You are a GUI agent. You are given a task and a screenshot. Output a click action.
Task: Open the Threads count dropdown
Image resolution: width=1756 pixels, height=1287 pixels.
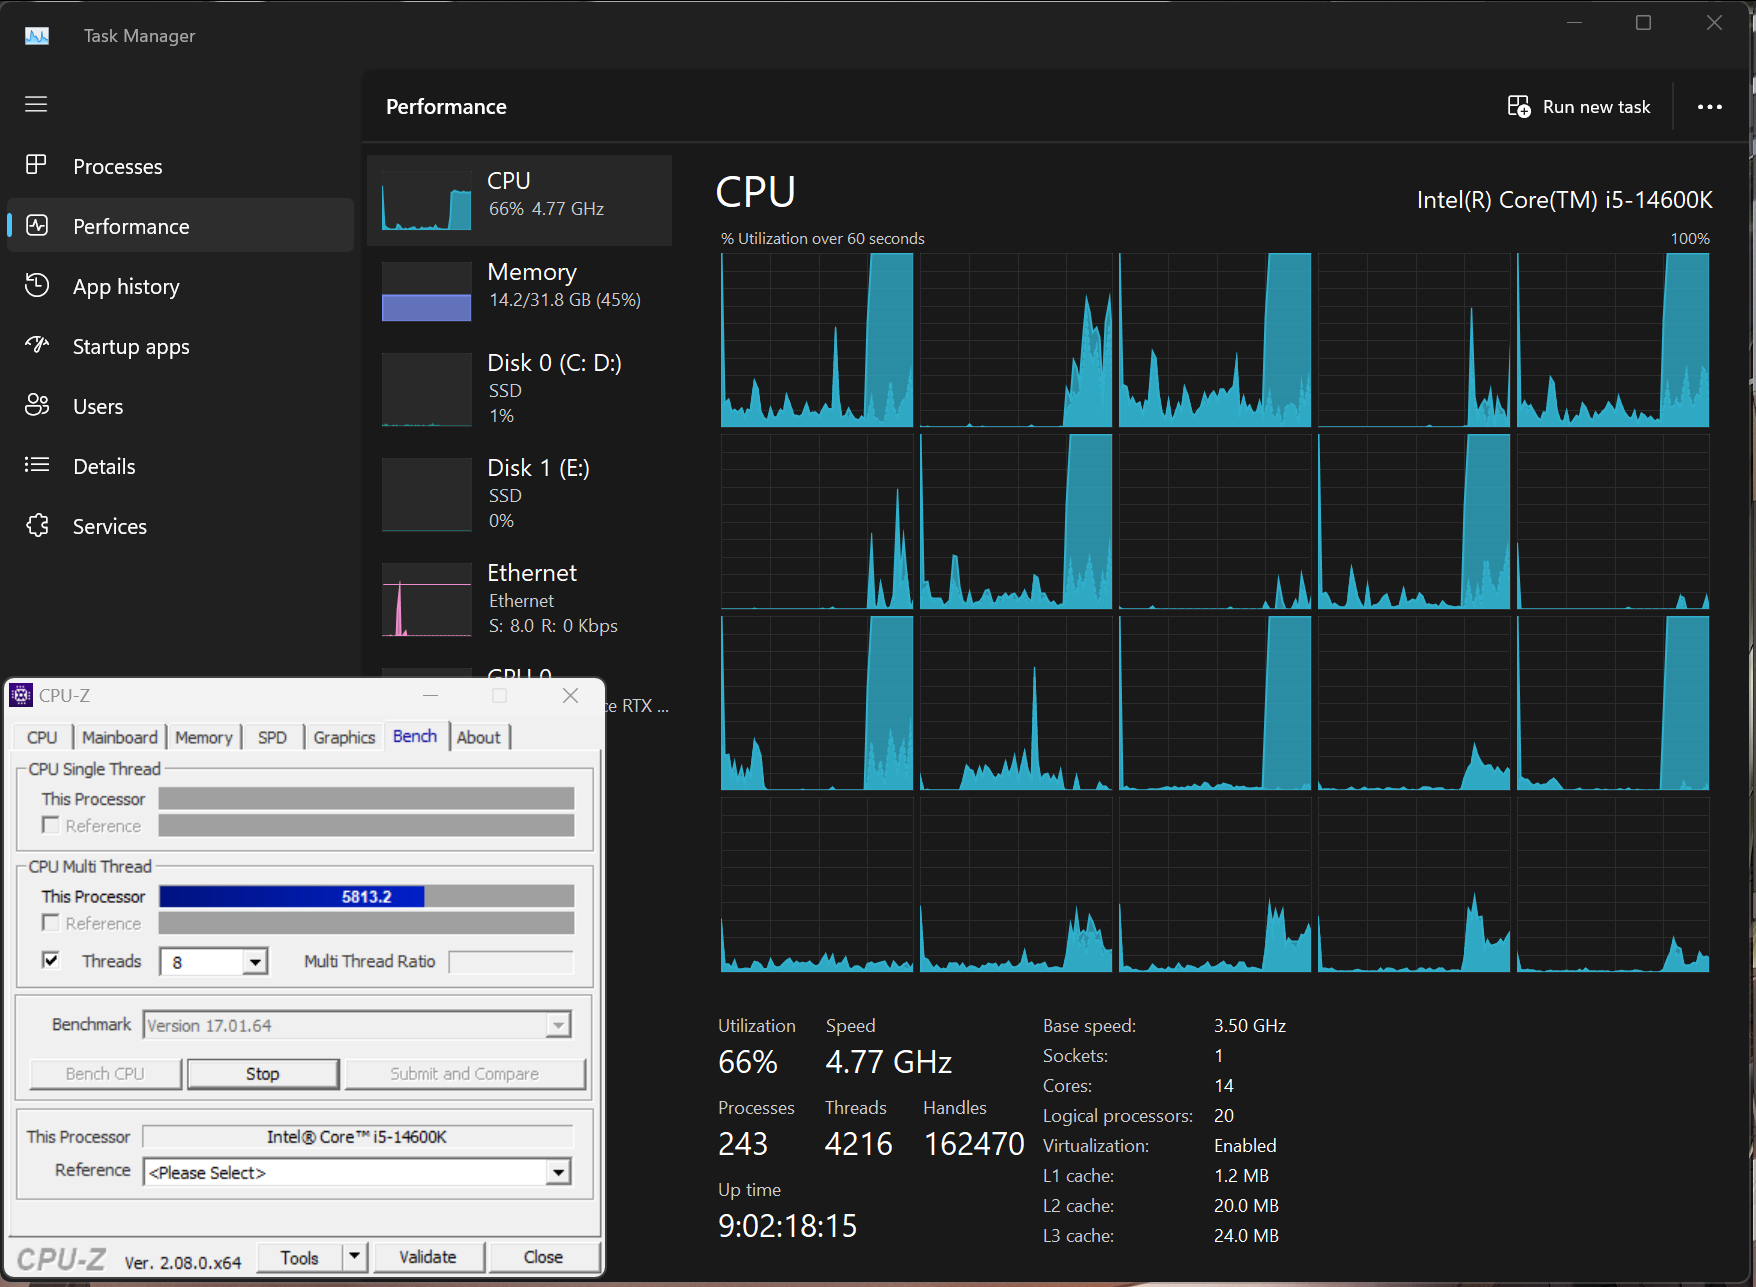[255, 962]
